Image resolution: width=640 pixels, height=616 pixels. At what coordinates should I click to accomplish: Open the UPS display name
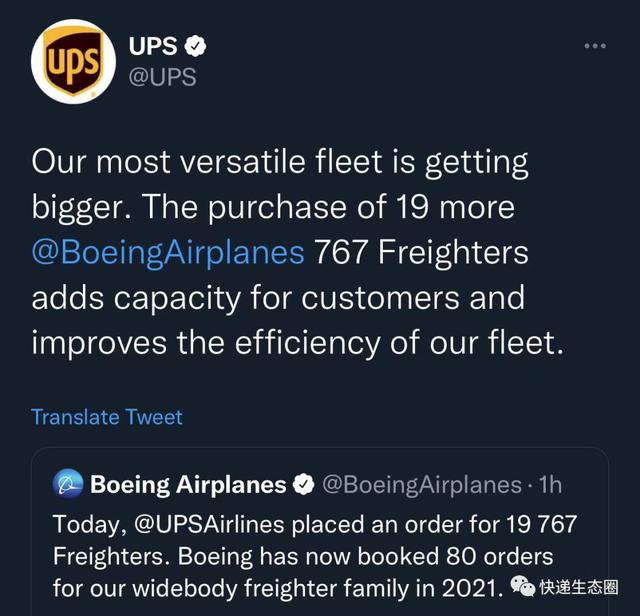point(153,45)
